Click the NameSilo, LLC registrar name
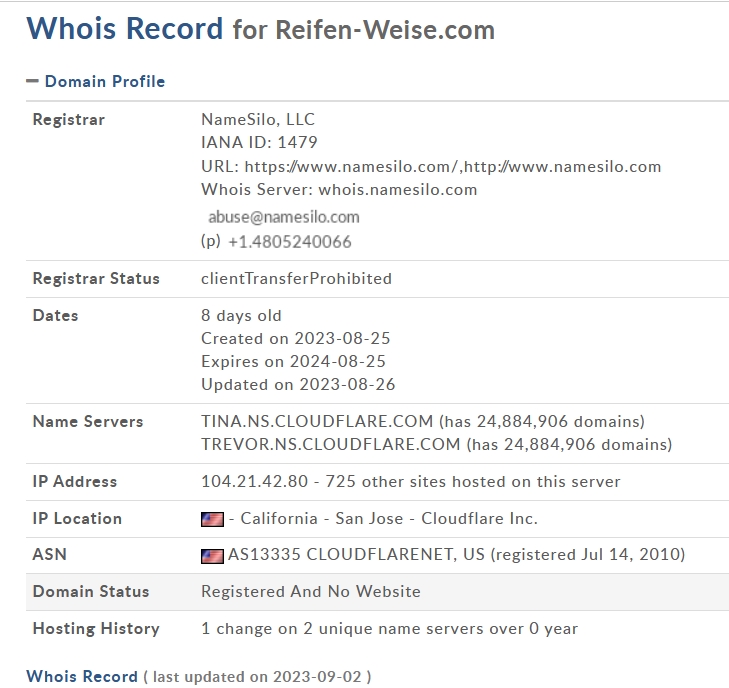The height and width of the screenshot is (688, 729). 258,119
